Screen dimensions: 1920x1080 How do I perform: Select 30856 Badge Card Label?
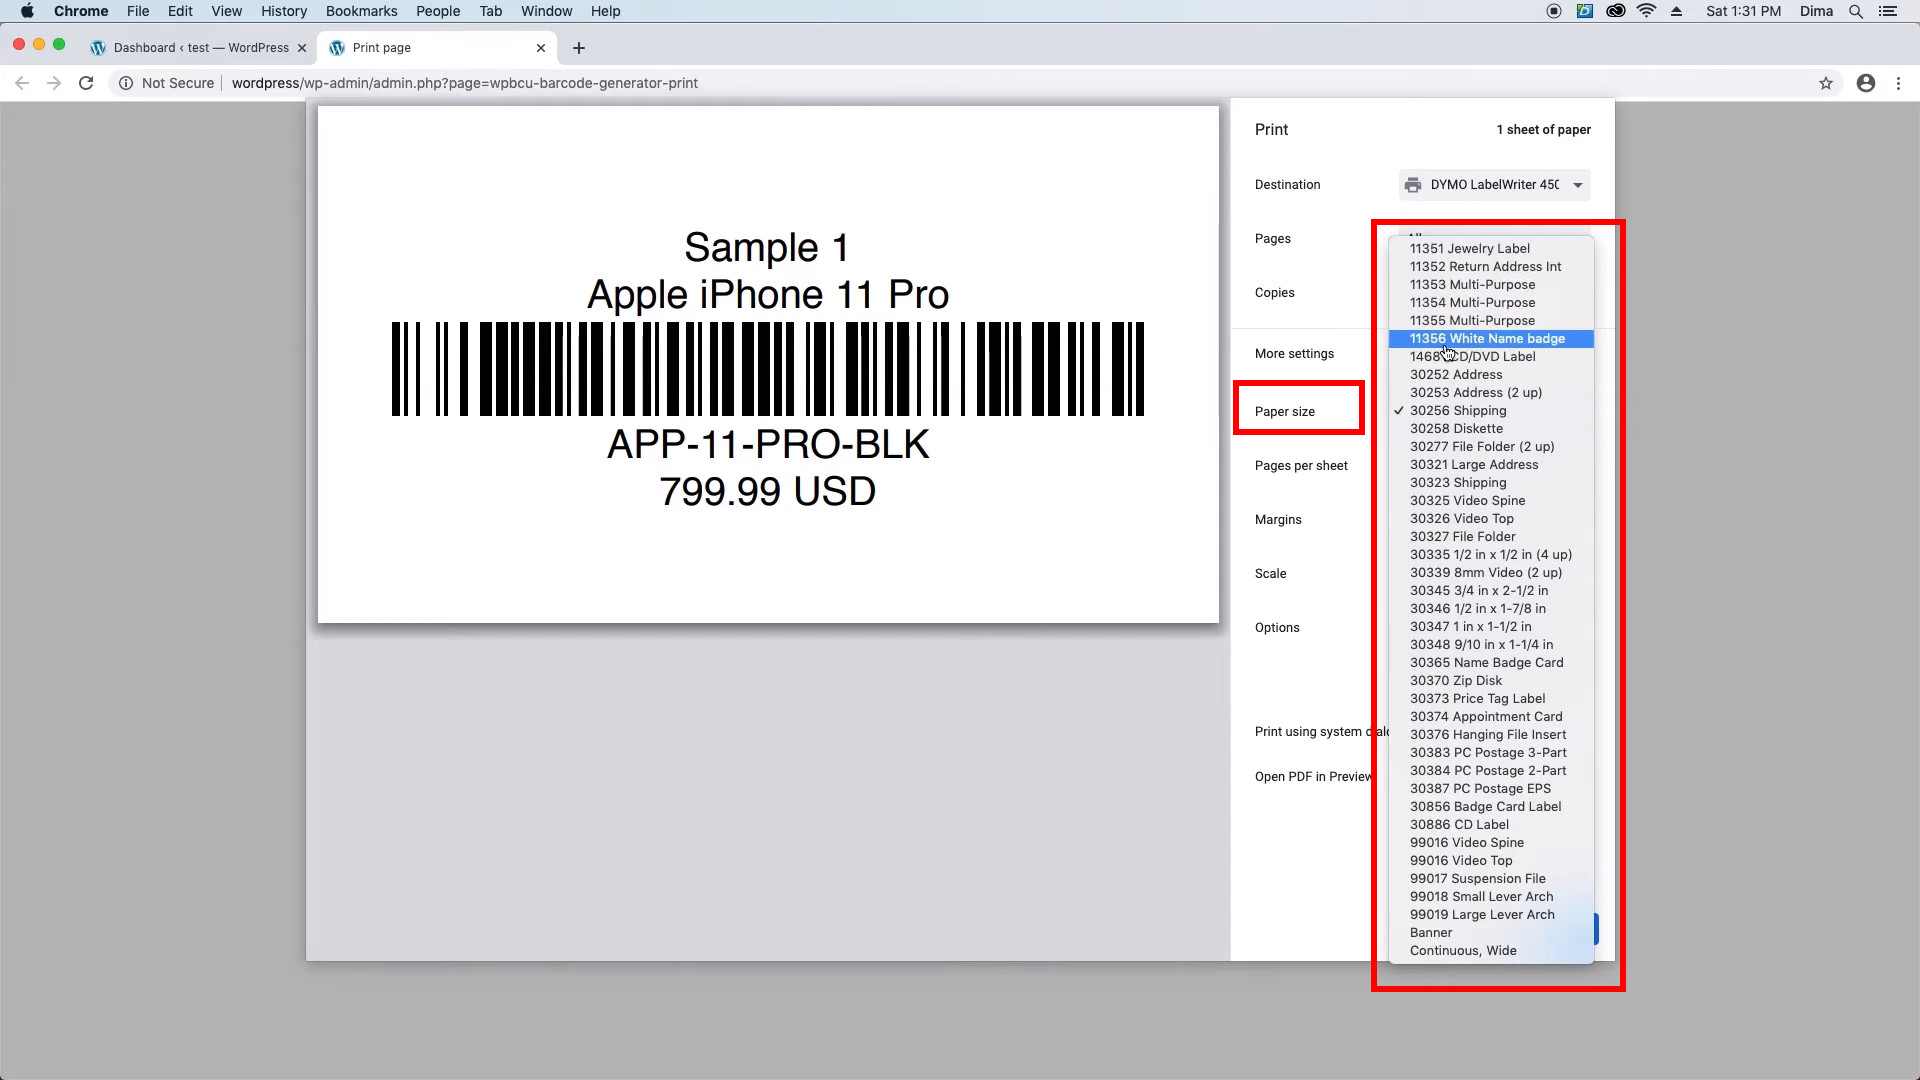point(1491,807)
